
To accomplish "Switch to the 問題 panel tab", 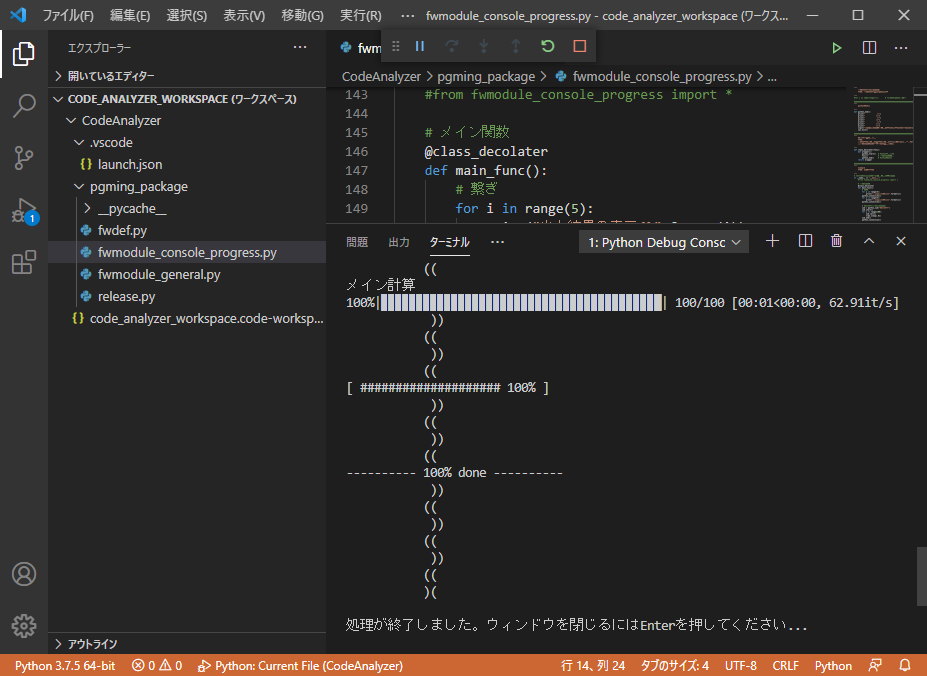I will (357, 242).
